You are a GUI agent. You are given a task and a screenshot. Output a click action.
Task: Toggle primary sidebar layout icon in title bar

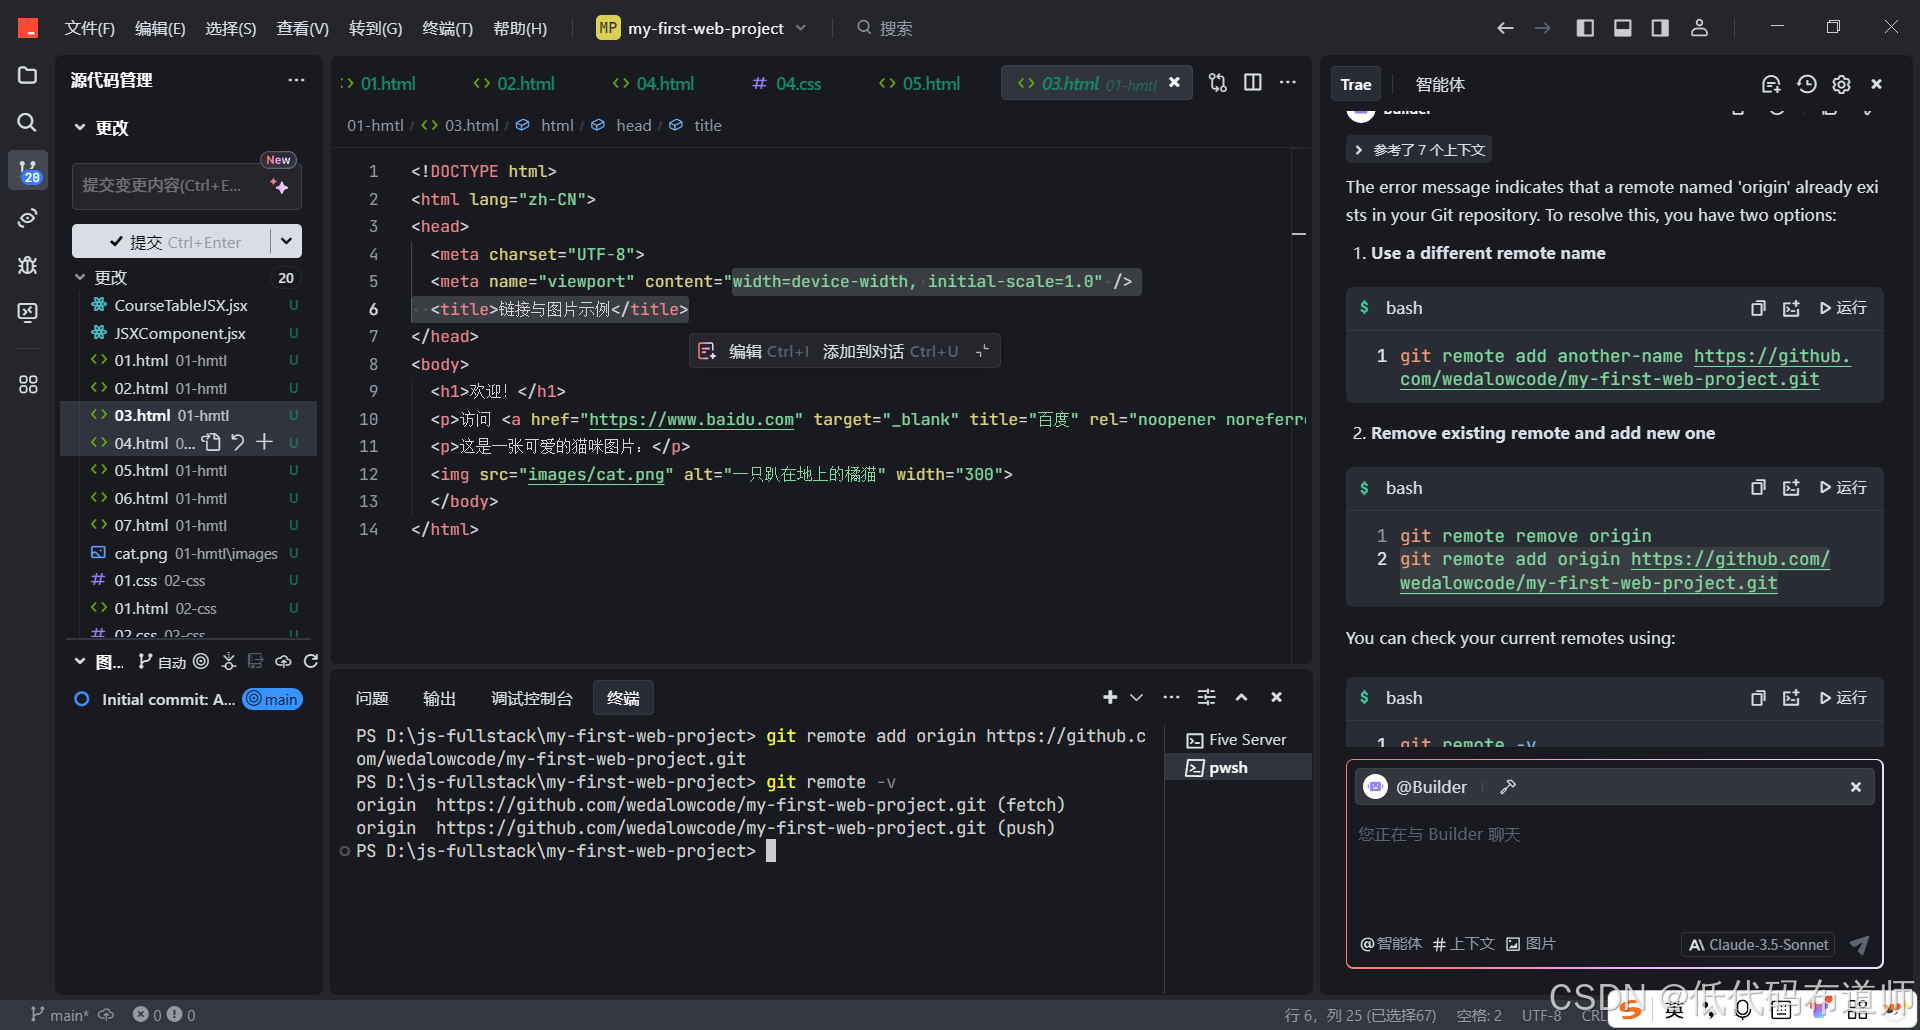(1585, 28)
